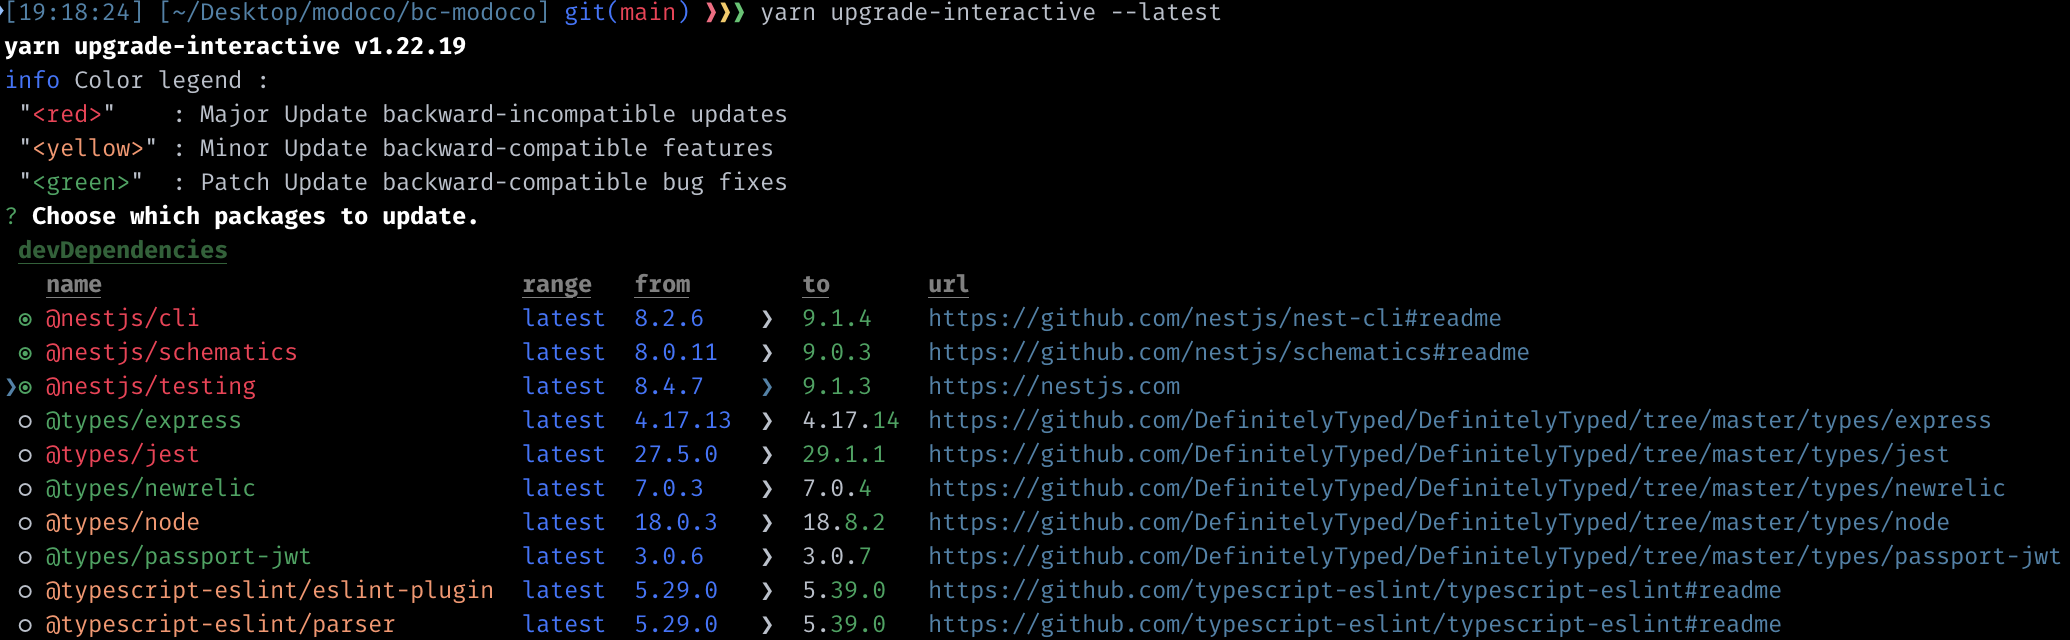Click the target version 3.0.7

836,556
